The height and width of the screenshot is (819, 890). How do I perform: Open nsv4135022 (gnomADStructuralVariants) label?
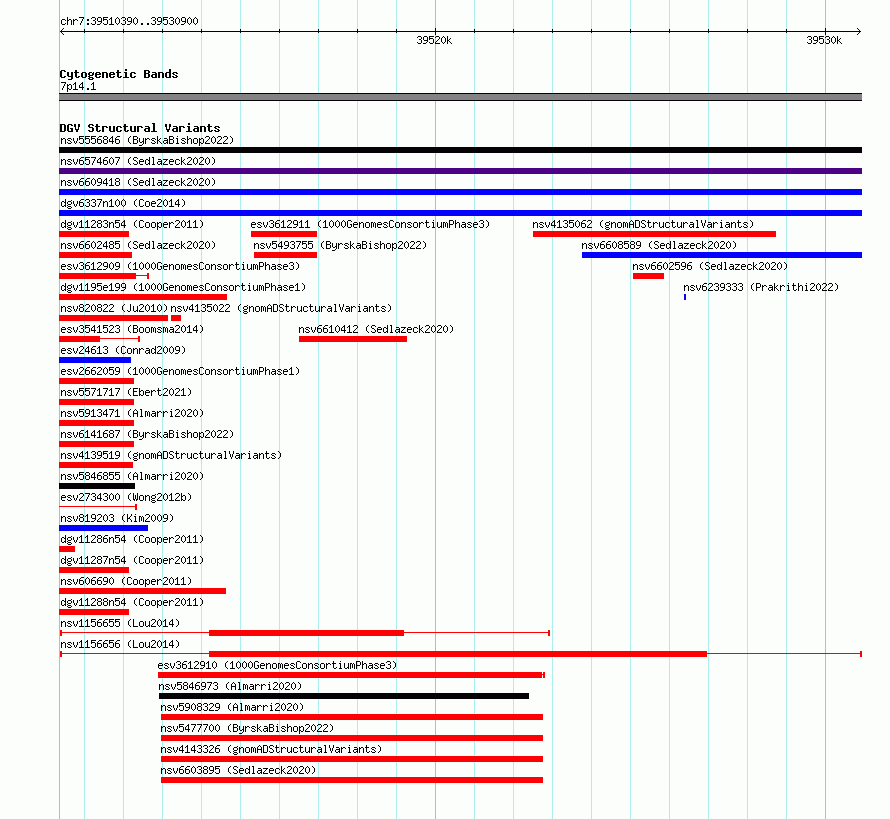(x=281, y=308)
